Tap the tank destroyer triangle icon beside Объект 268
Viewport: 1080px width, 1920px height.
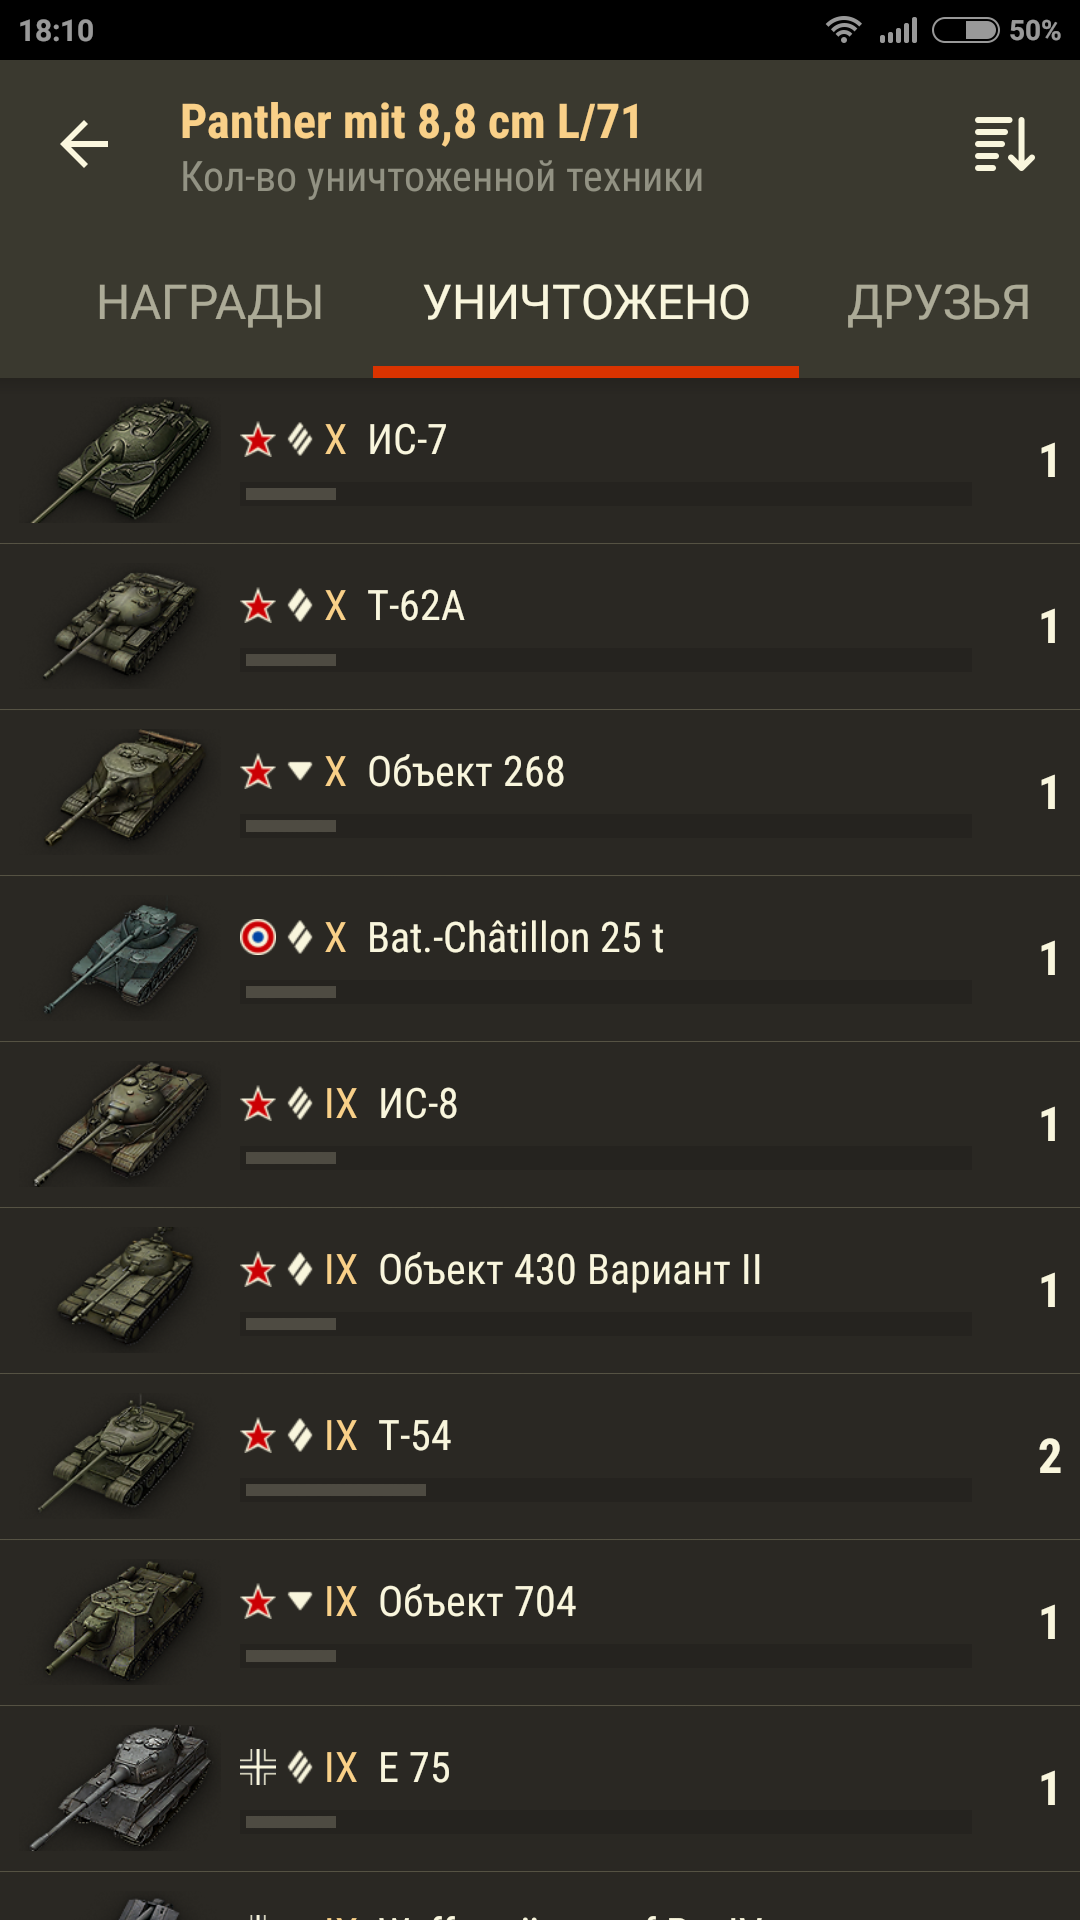click(300, 771)
